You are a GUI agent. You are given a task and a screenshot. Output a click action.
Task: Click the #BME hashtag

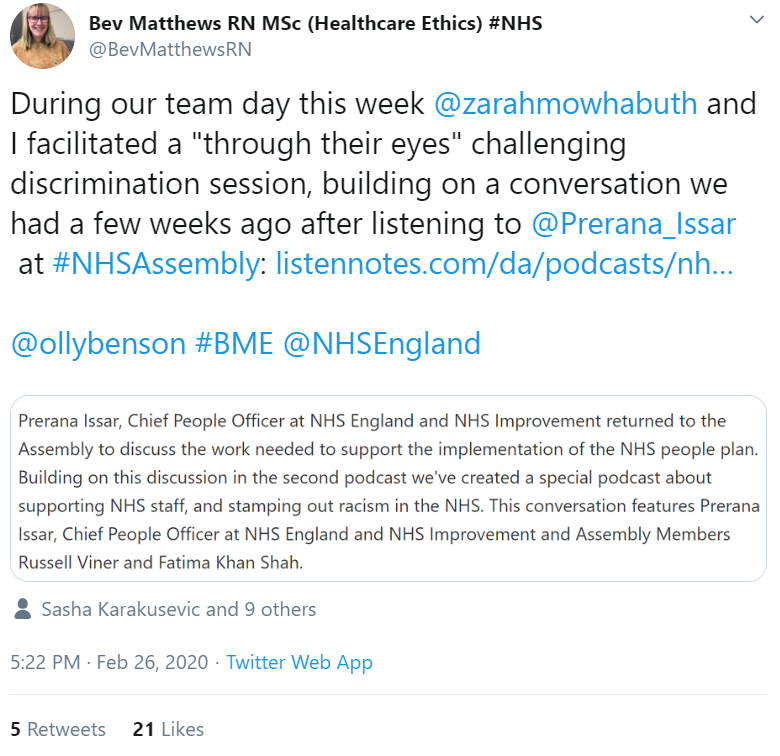click(x=234, y=344)
